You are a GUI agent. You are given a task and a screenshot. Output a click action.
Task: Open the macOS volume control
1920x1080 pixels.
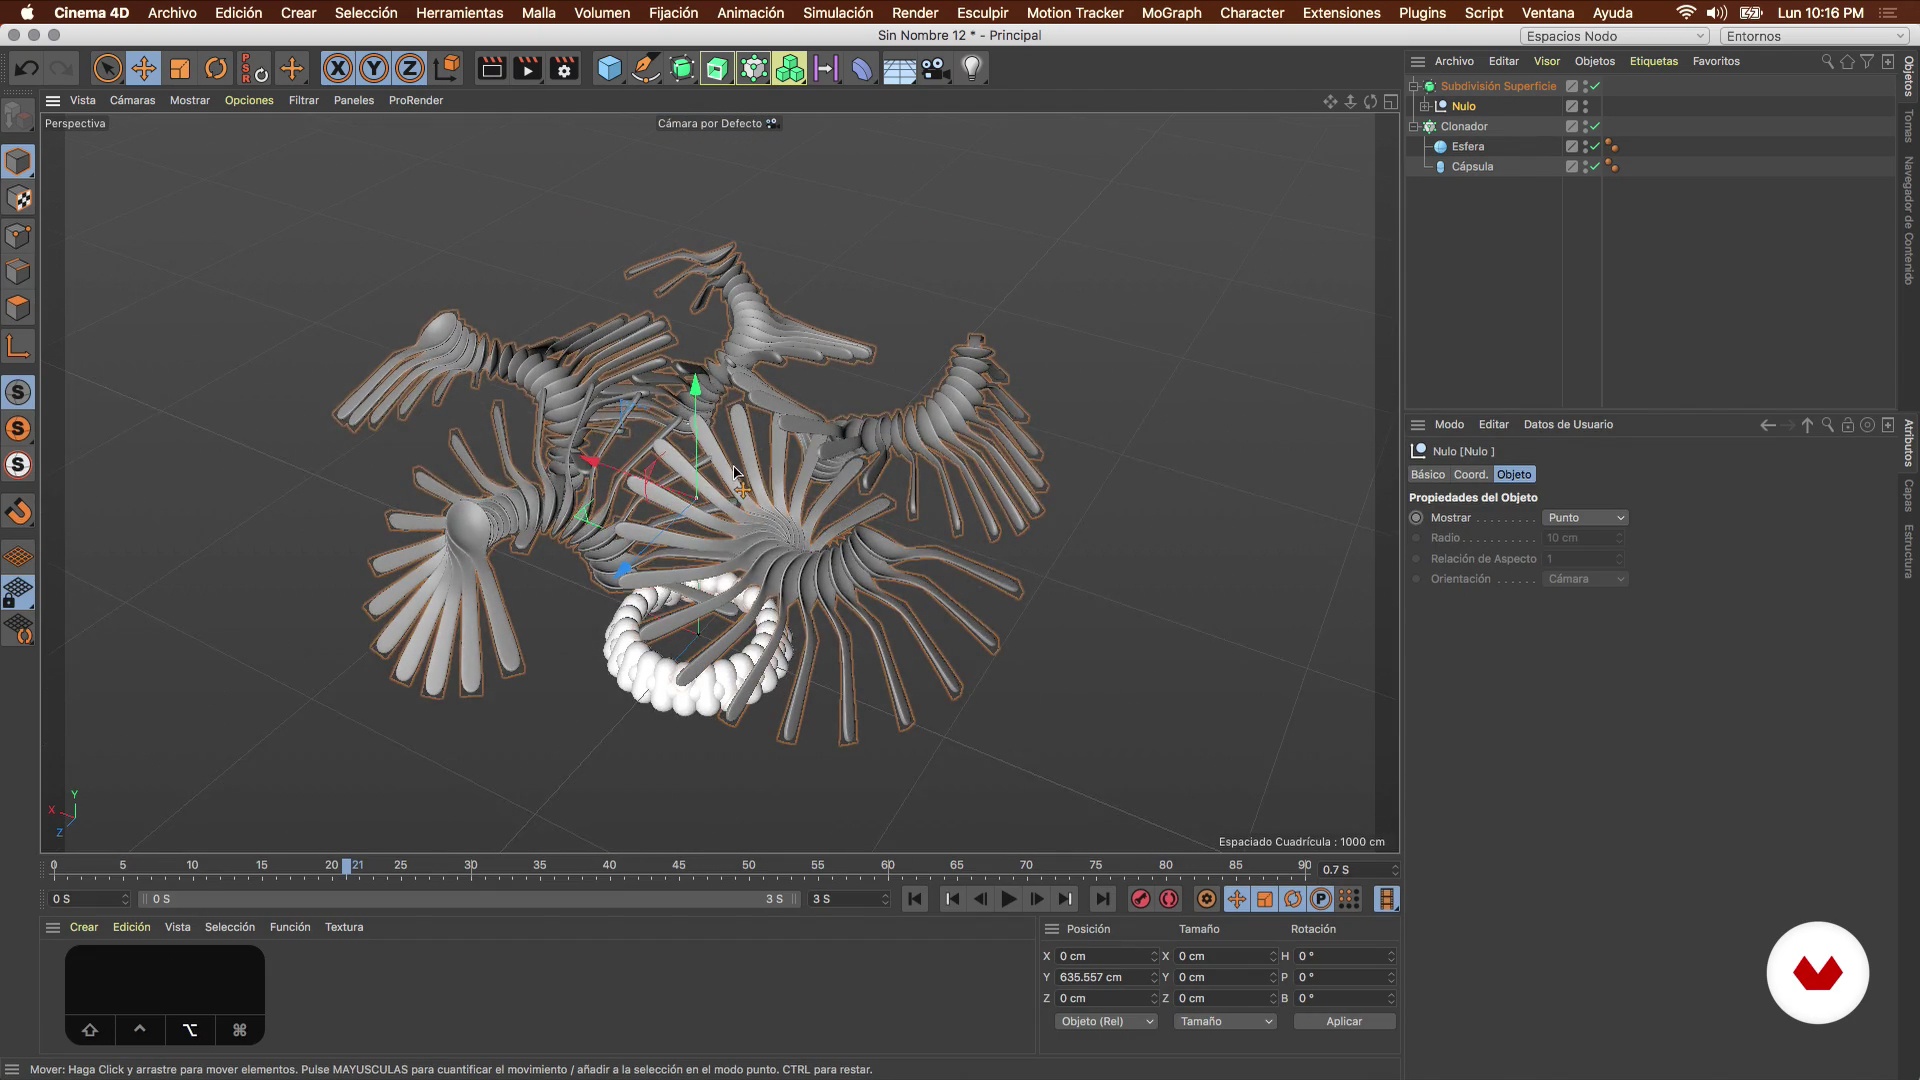click(x=1717, y=13)
